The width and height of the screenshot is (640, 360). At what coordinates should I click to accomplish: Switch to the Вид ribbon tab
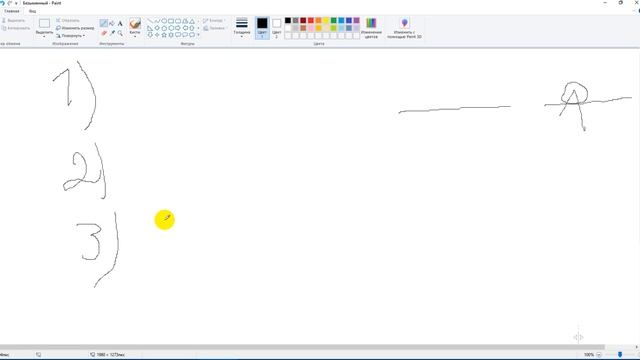click(32, 11)
